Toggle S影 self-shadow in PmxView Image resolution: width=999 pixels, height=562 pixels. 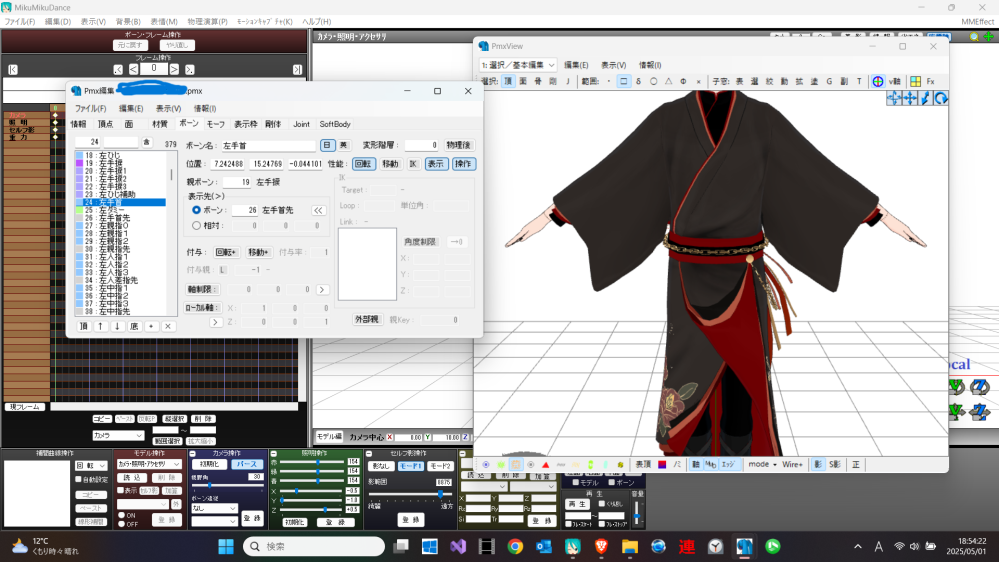(835, 465)
